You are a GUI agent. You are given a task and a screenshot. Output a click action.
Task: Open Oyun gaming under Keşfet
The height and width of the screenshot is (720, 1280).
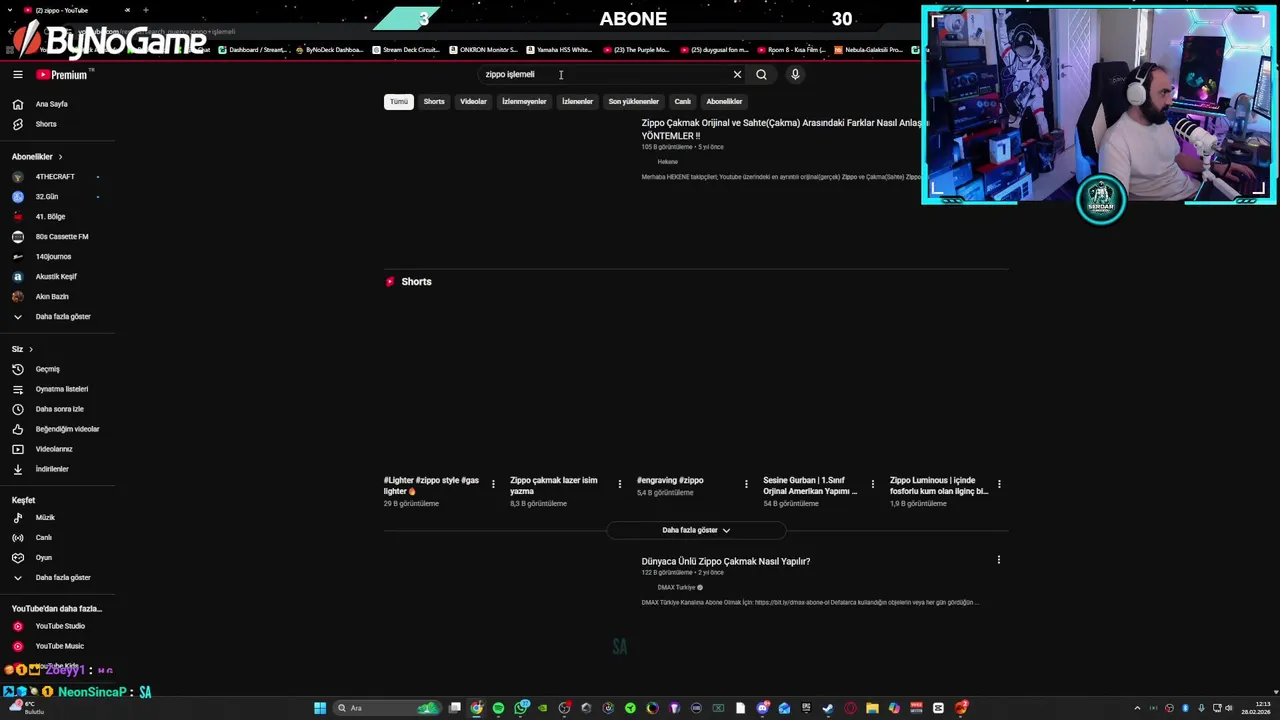[32, 558]
